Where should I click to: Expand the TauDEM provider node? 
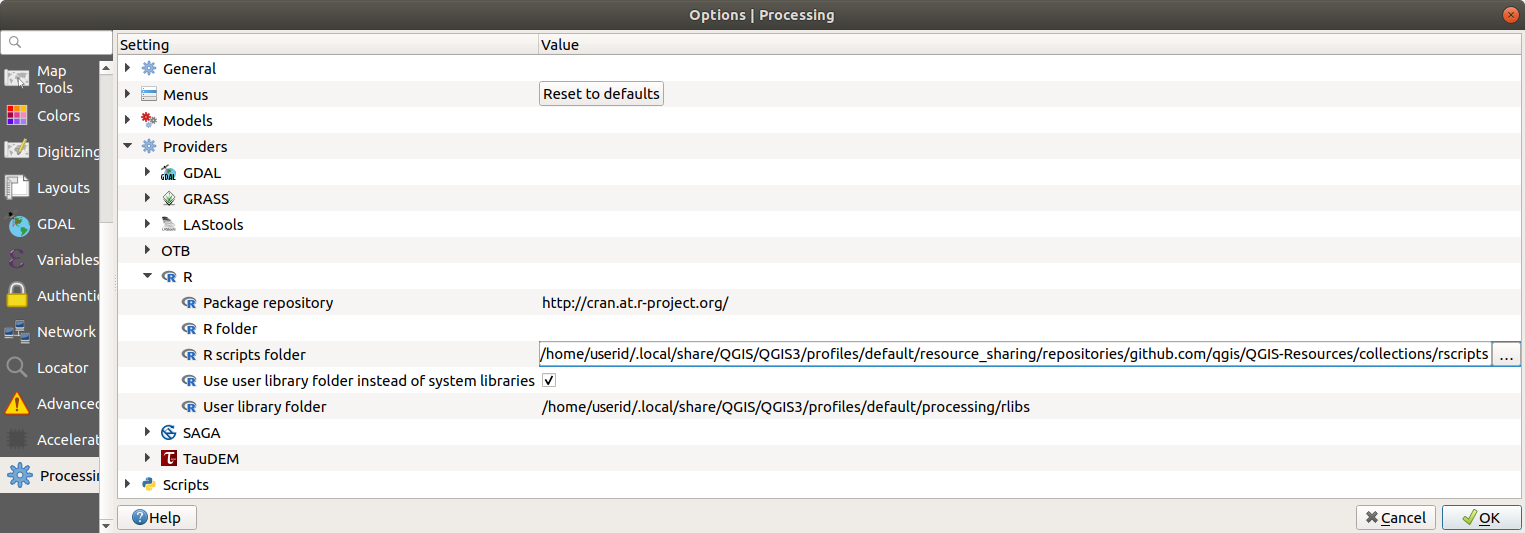pos(147,459)
